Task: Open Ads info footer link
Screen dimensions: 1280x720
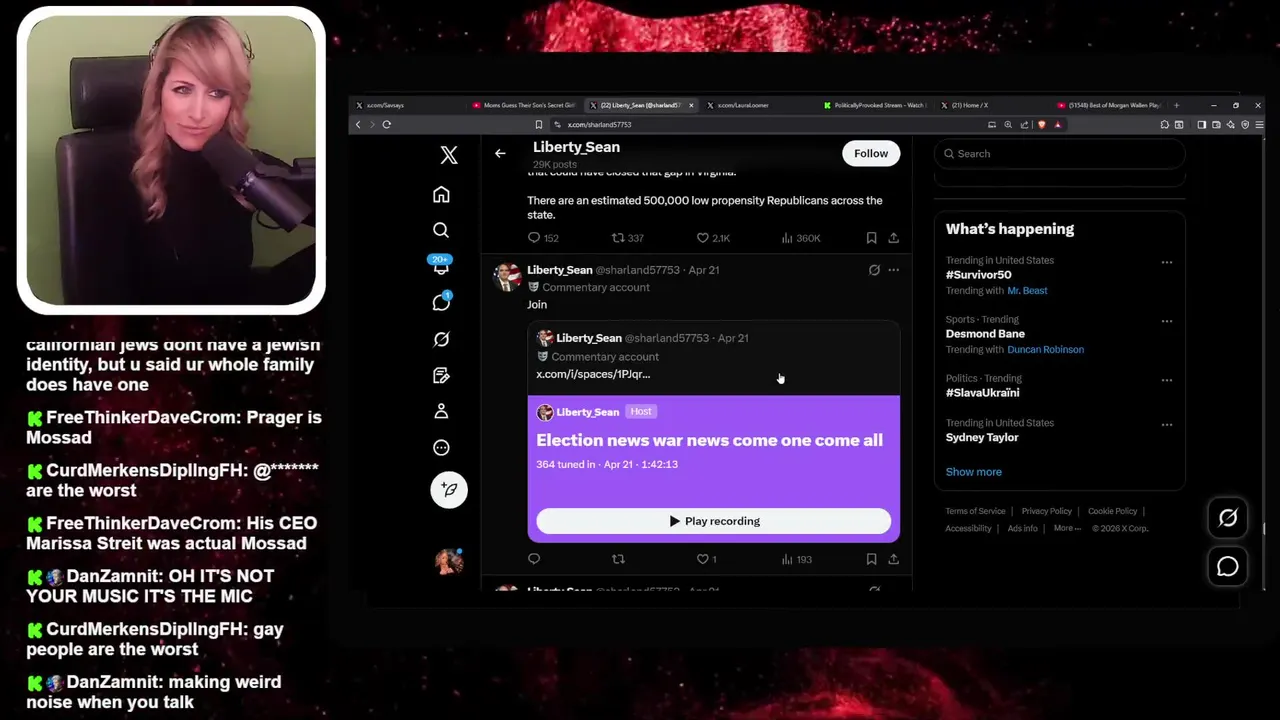Action: point(1022,528)
